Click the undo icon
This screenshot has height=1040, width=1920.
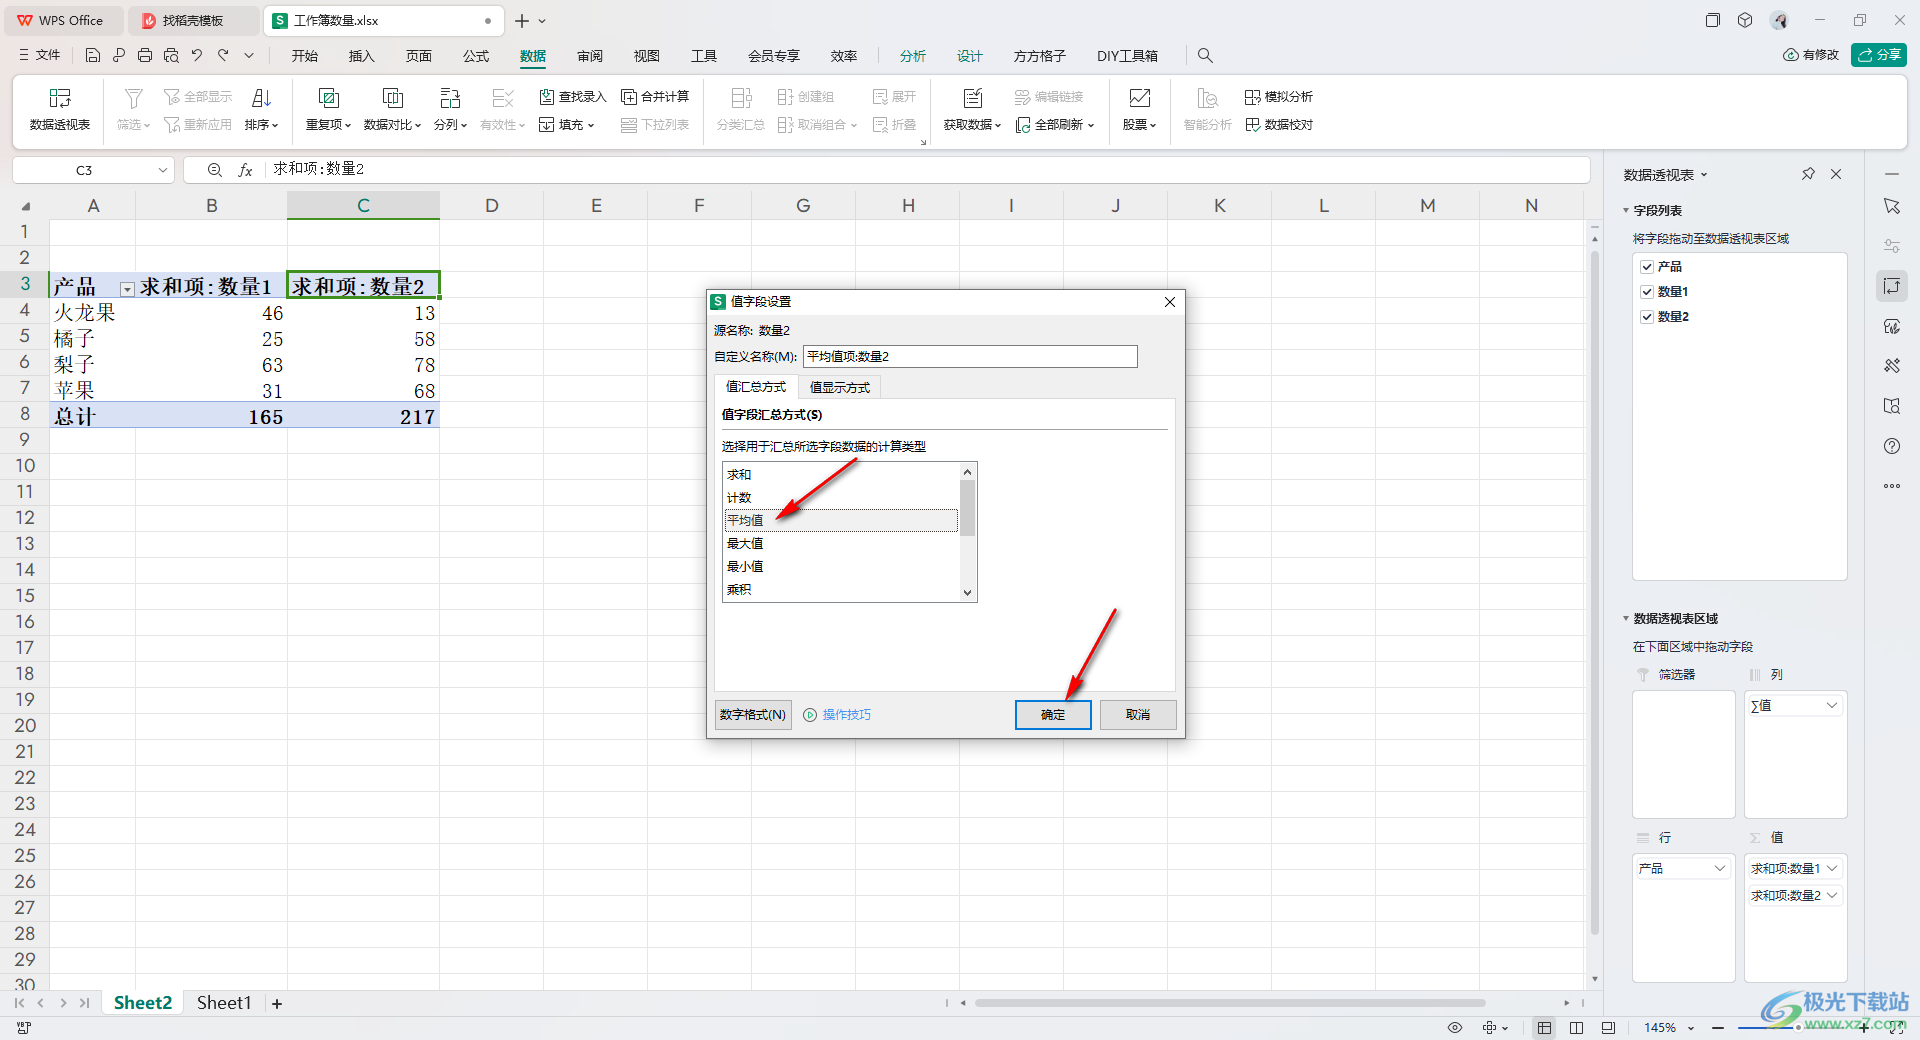pos(197,56)
